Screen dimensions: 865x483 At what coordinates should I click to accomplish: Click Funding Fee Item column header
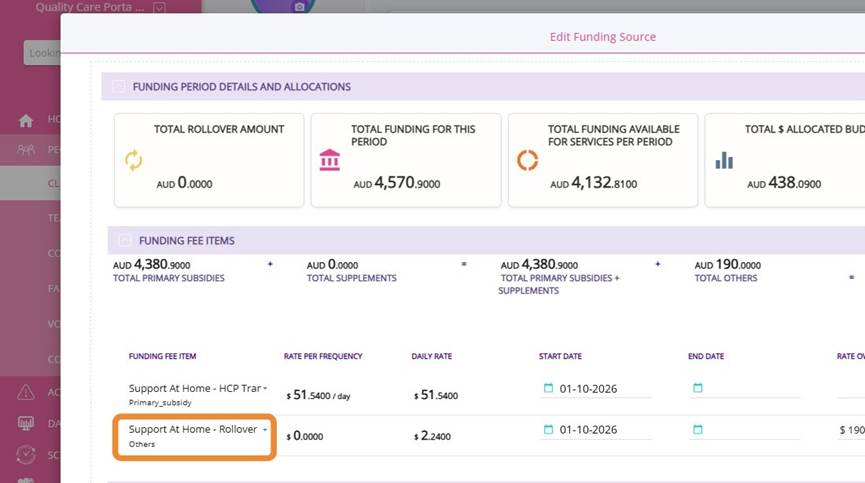(x=162, y=356)
